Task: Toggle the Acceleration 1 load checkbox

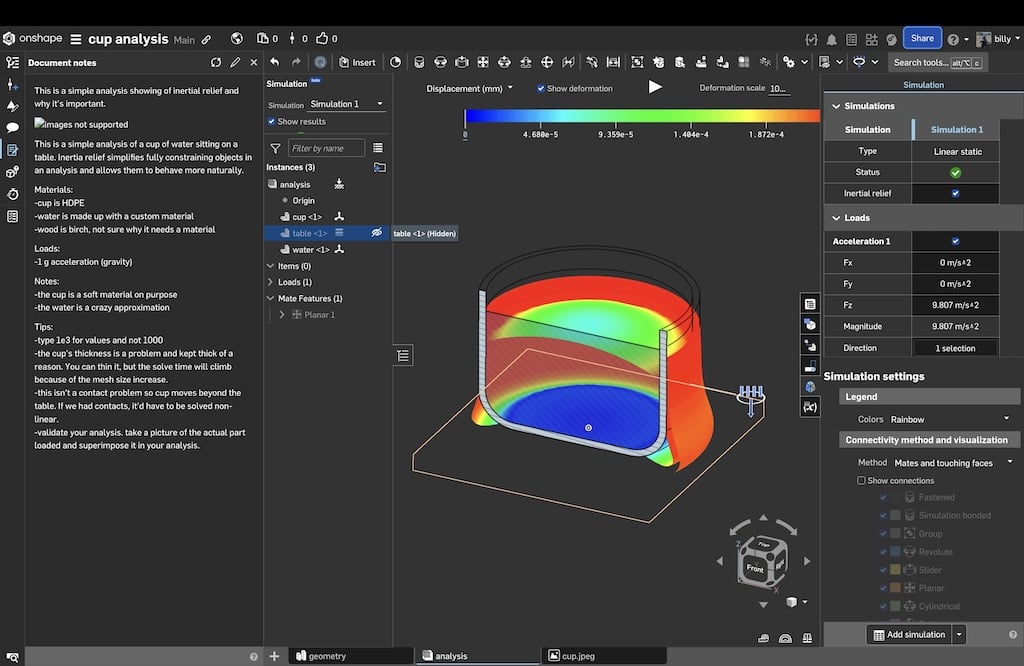Action: (x=955, y=241)
